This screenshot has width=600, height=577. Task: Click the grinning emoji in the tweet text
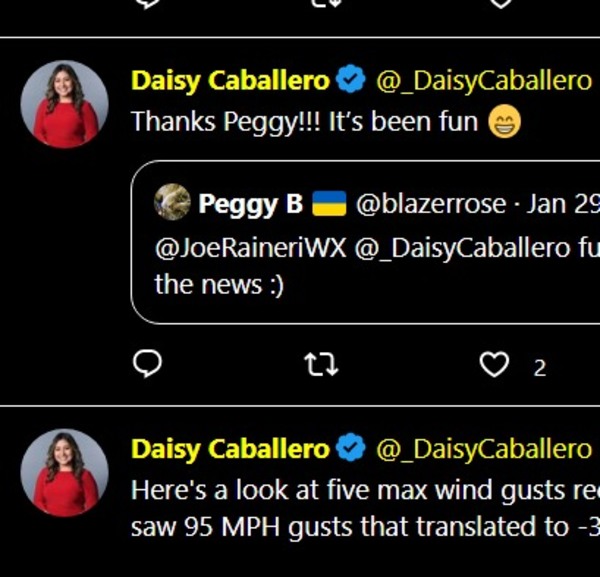pos(504,122)
